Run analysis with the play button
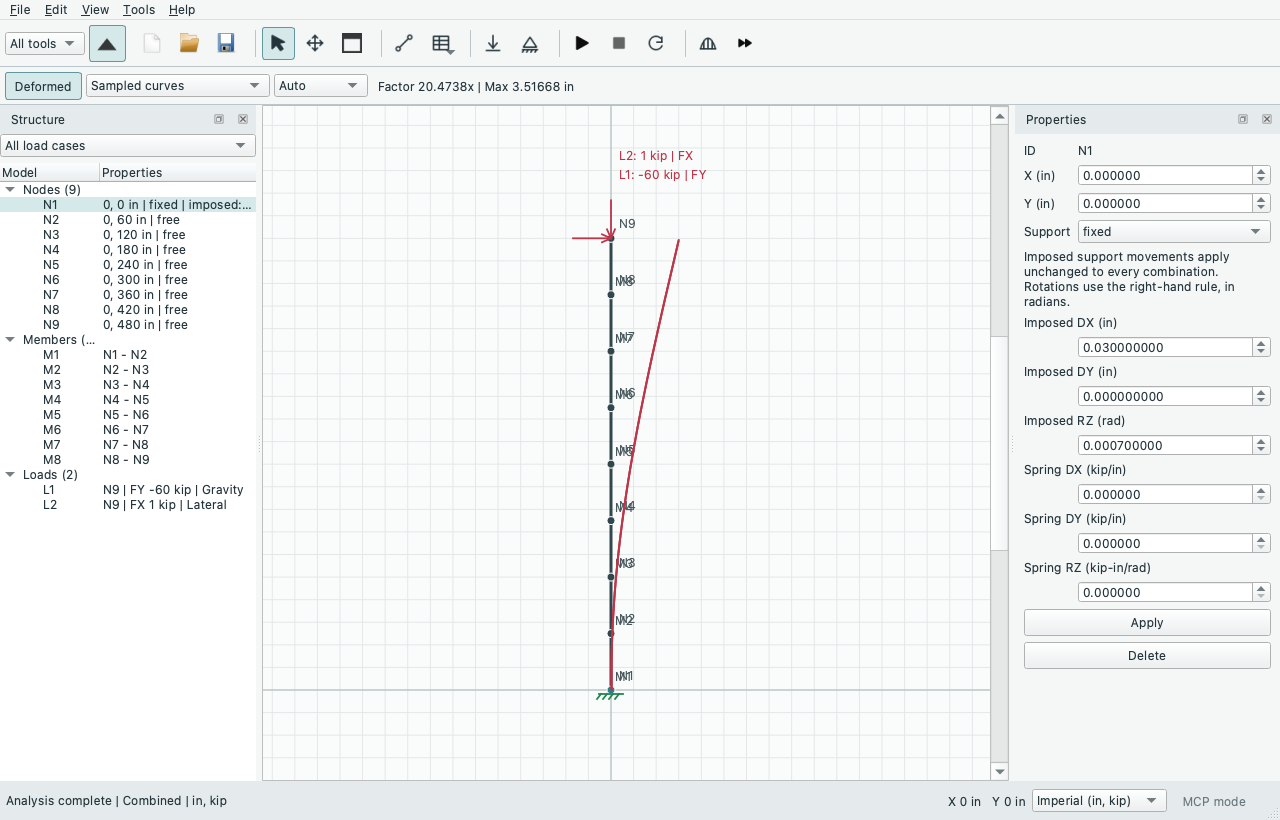Viewport: 1280px width, 820px height. [582, 44]
